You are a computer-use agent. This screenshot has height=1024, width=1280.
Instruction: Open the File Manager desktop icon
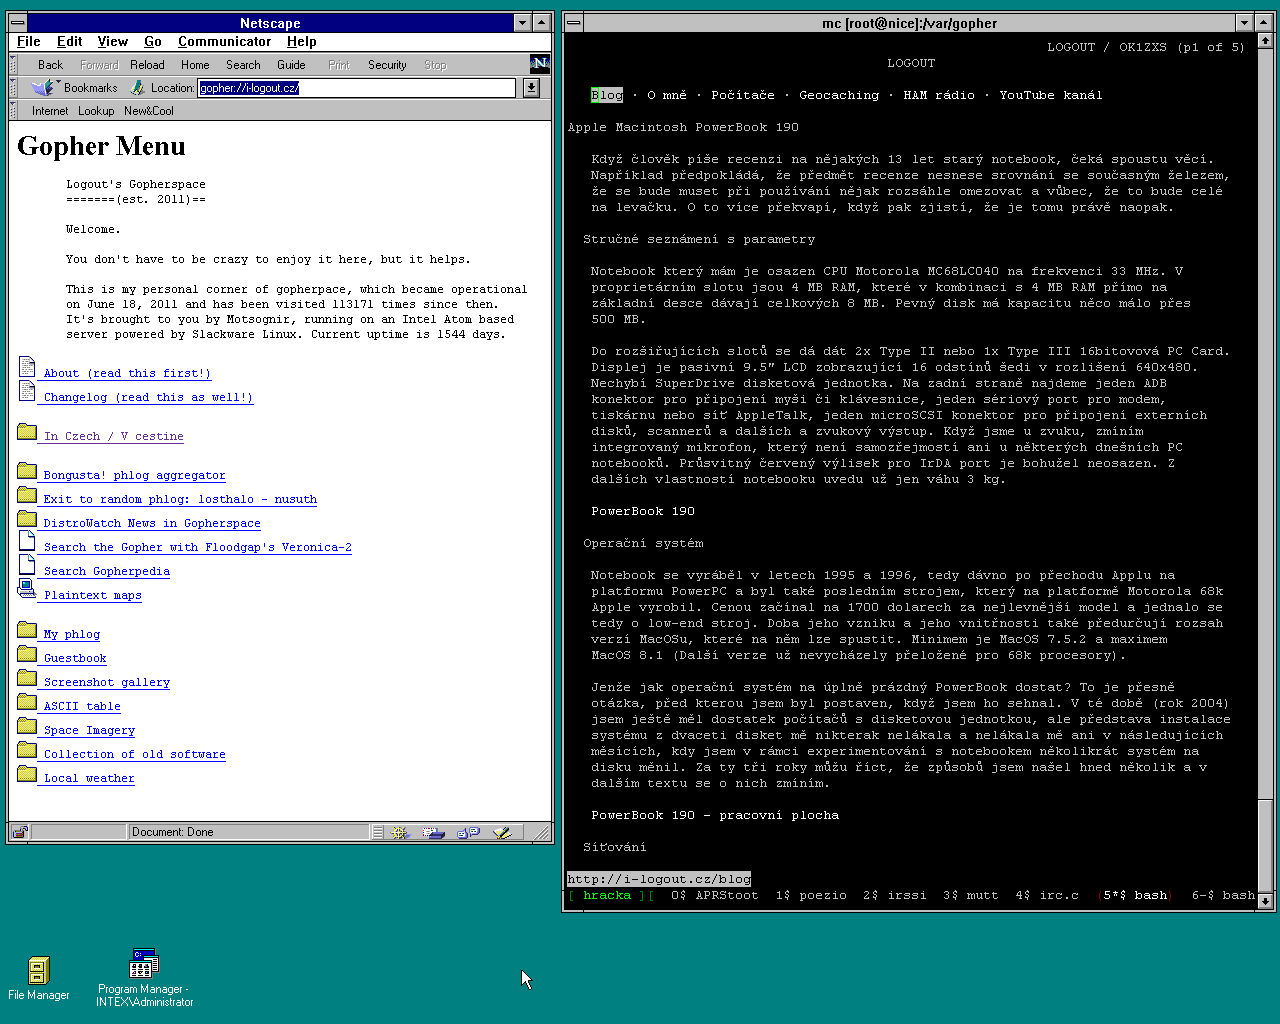[38, 977]
